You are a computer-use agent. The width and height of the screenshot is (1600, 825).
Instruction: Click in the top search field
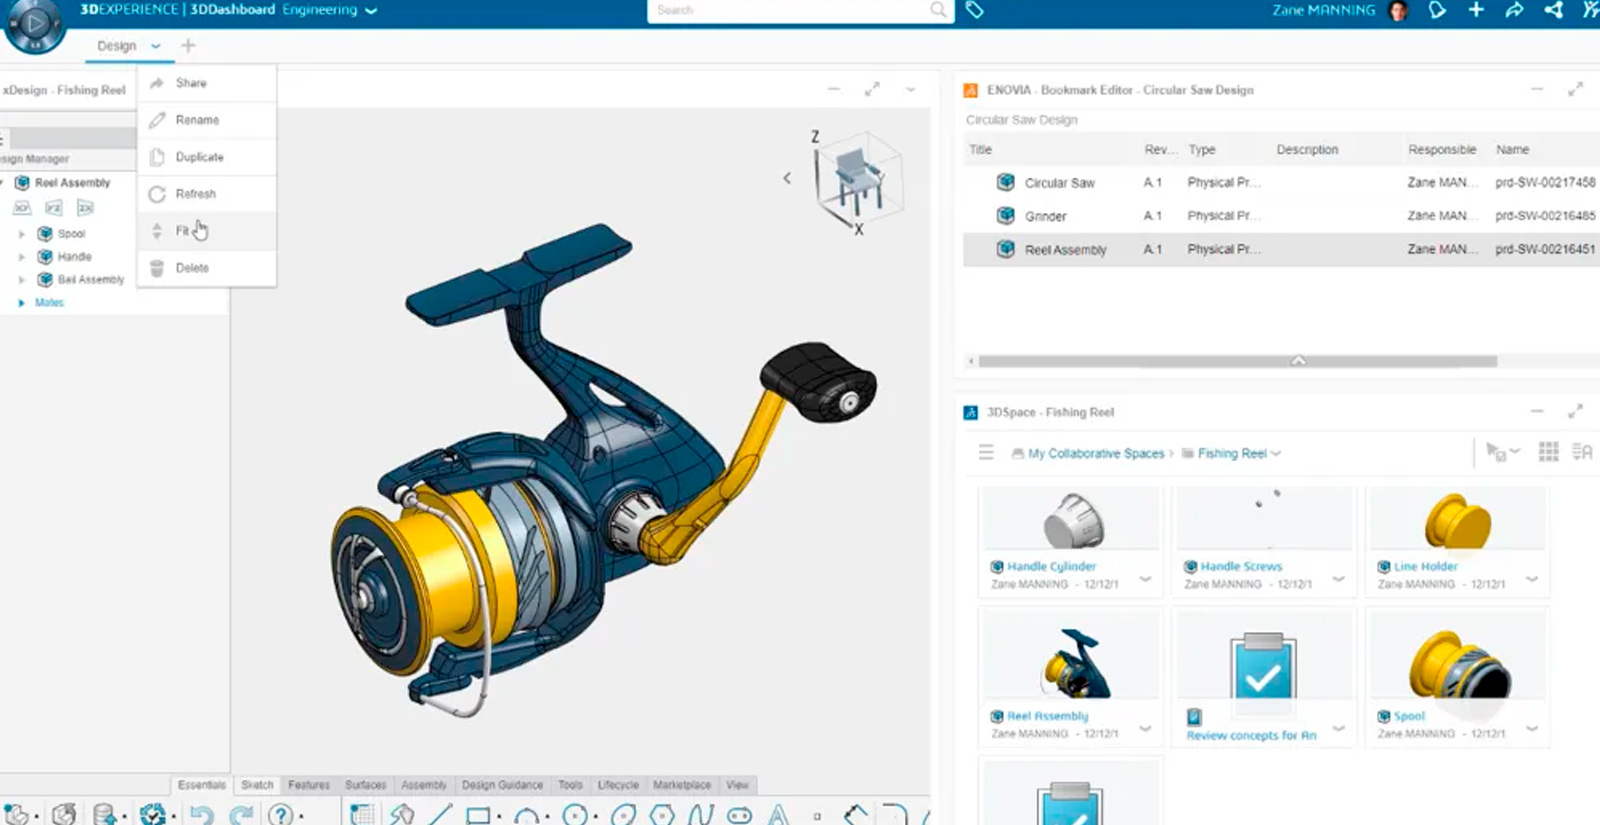(795, 10)
